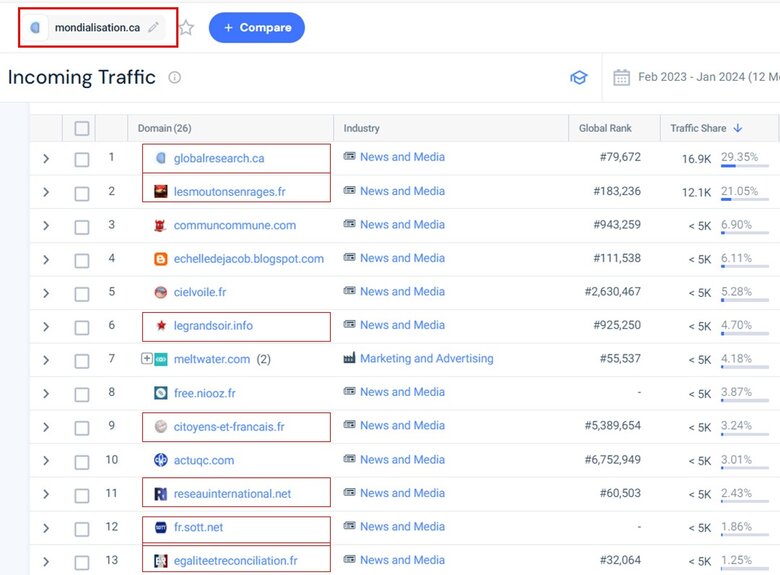Click the lesmoutonsenrages.fr favicon
780x575 pixels.
(161, 192)
